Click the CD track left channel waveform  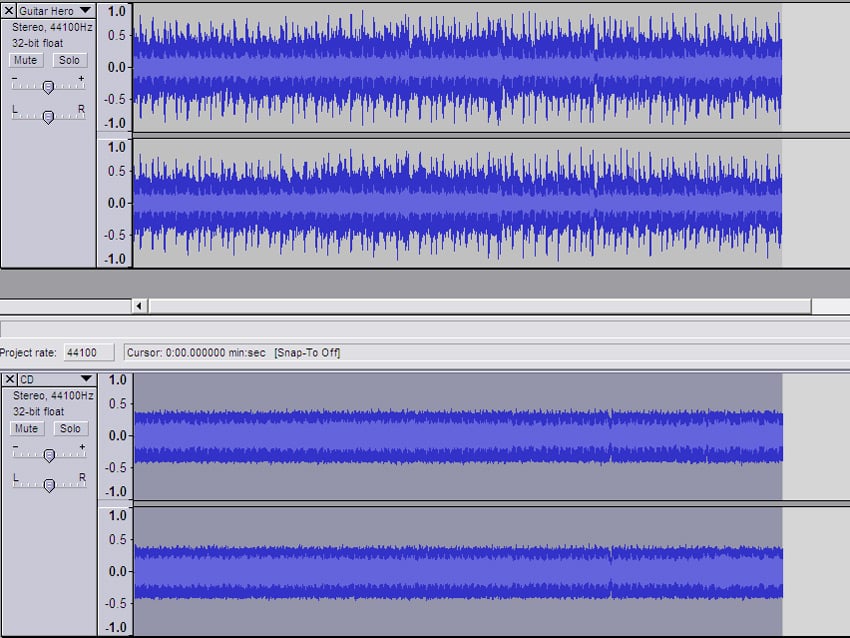coord(456,435)
